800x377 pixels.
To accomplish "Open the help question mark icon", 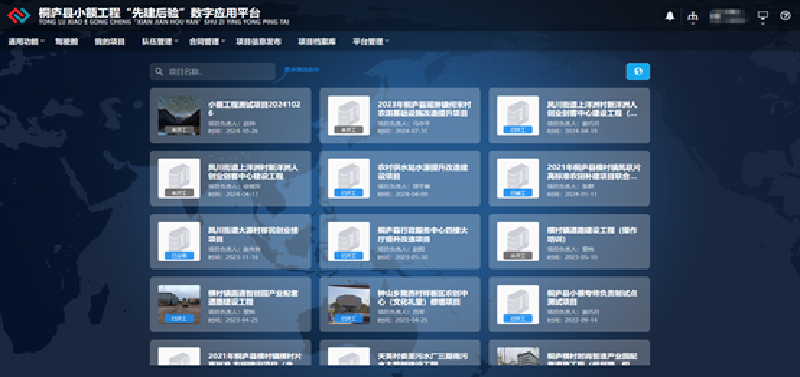I will pyautogui.click(x=785, y=16).
